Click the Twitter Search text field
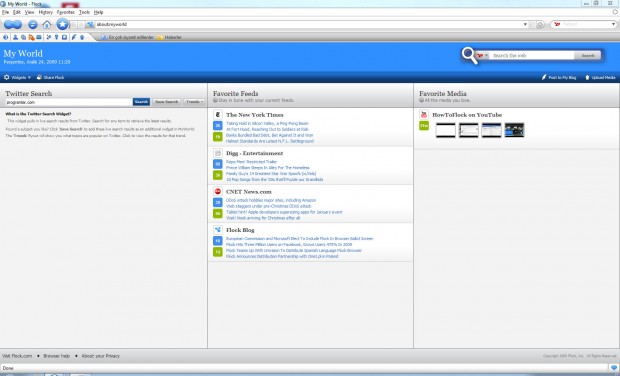Image resolution: width=620 pixels, height=376 pixels. pos(69,102)
